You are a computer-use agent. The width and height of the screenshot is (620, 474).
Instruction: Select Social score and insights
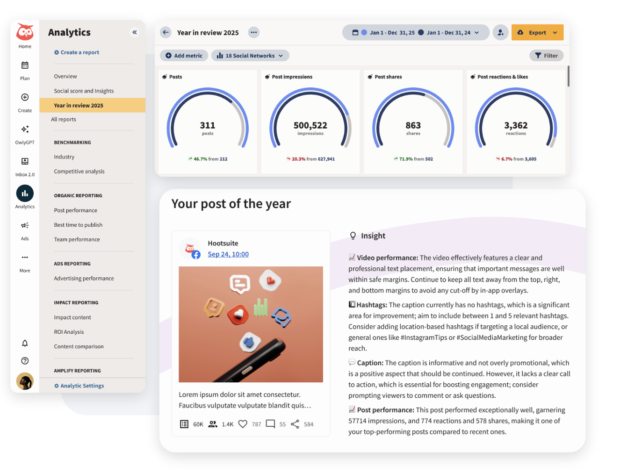[x=84, y=91]
